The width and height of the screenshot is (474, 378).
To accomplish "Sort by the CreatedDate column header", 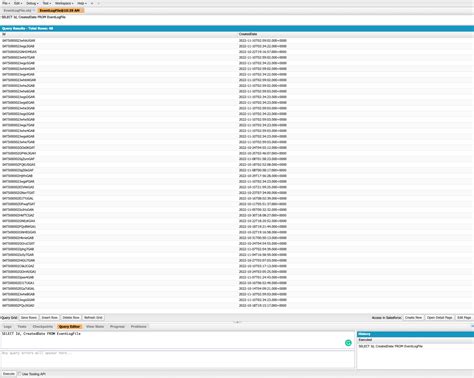I will click(355, 34).
